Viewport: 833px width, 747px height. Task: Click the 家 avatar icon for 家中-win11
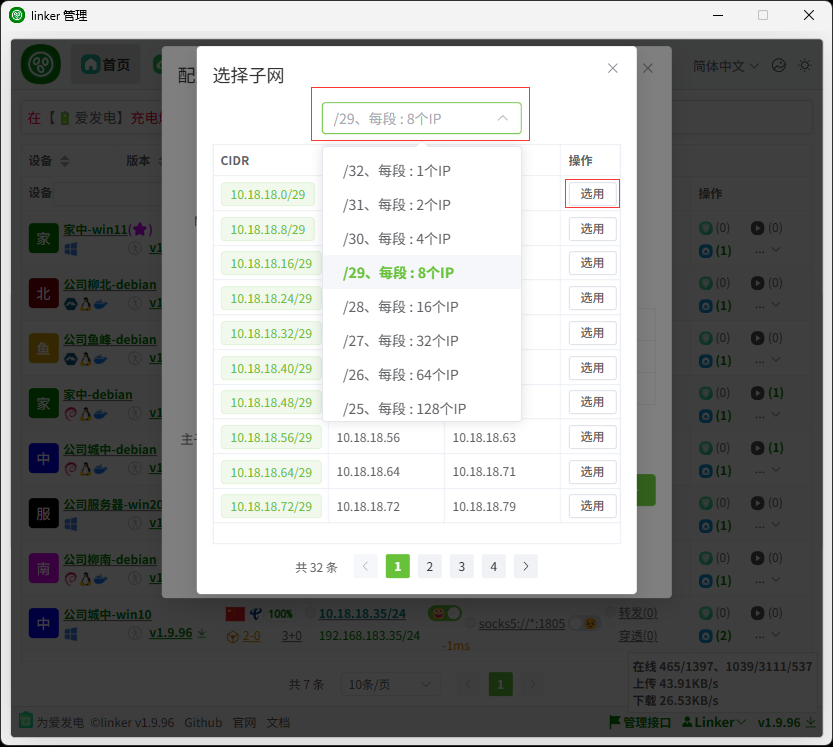(43, 238)
